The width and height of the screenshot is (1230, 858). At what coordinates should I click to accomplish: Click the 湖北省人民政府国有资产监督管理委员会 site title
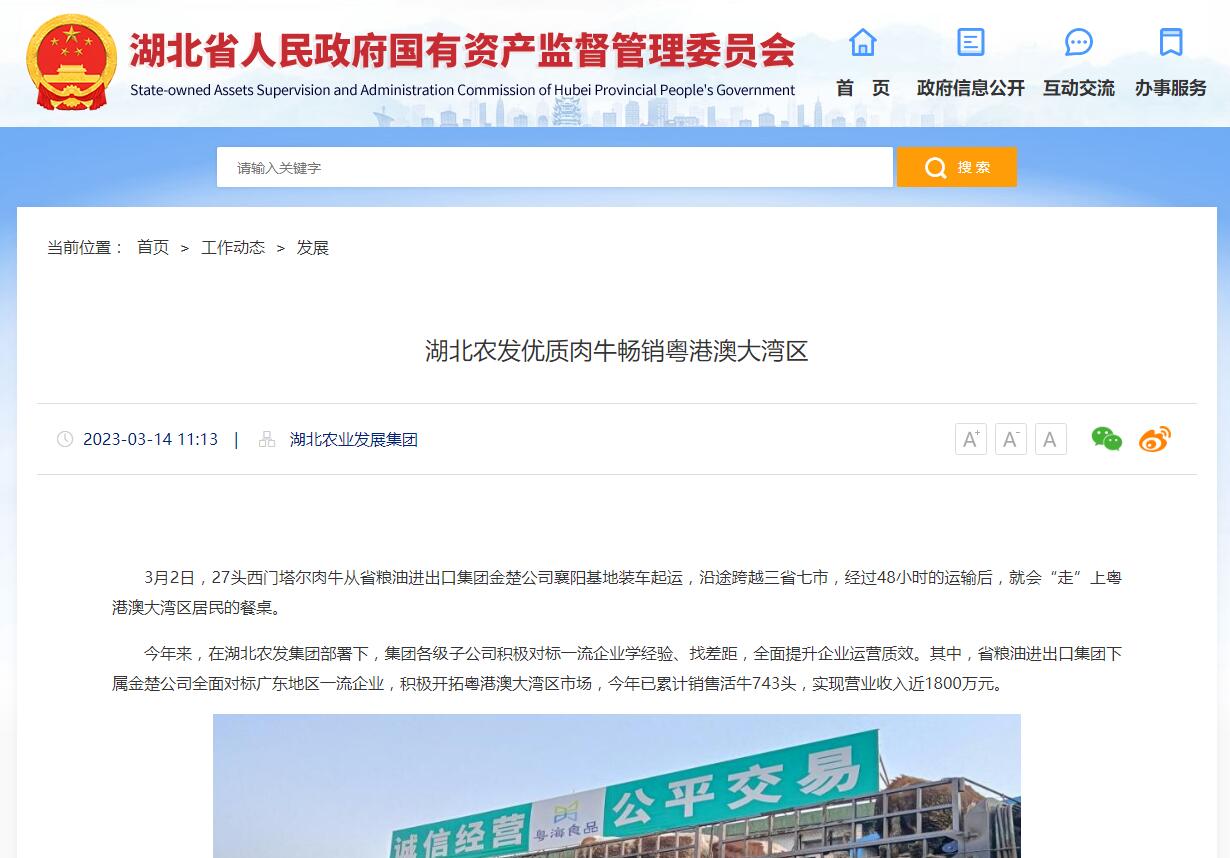[x=463, y=50]
